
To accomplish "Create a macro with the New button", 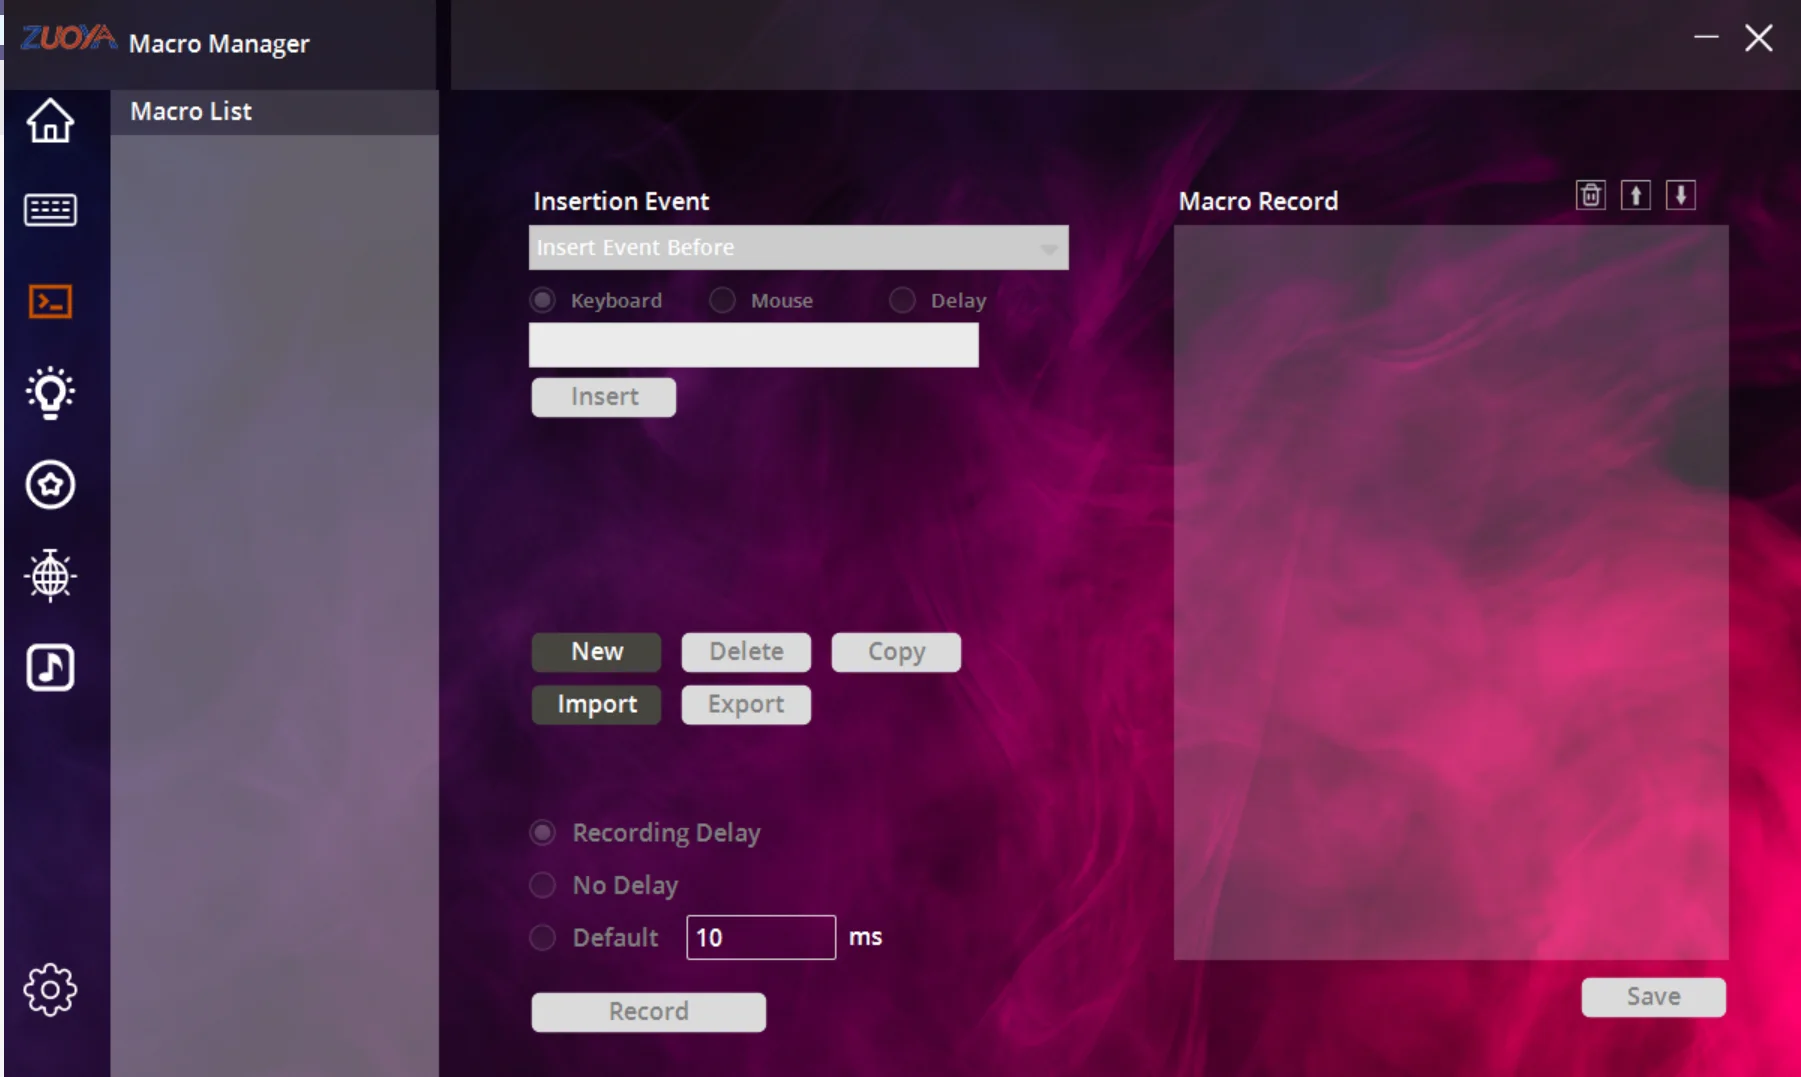I will [596, 652].
